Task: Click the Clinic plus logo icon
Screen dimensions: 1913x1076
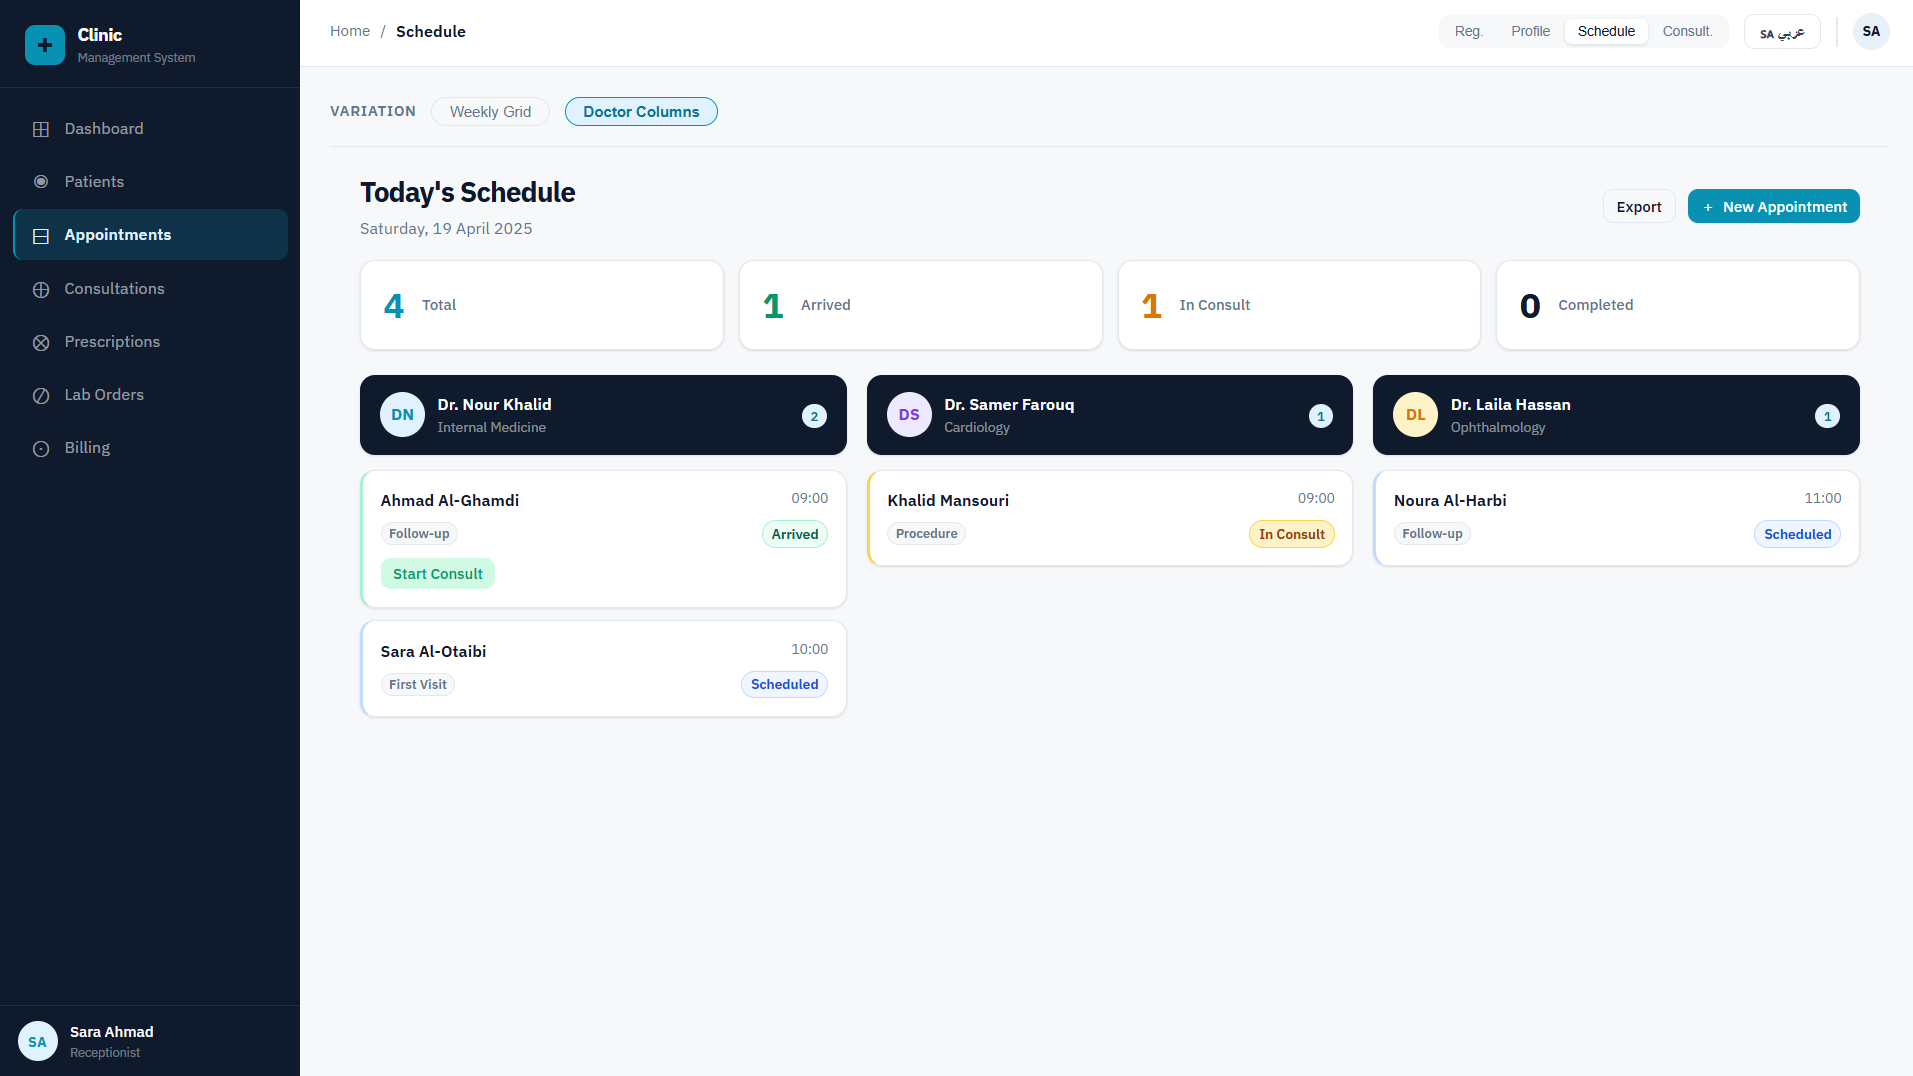Action: point(44,45)
